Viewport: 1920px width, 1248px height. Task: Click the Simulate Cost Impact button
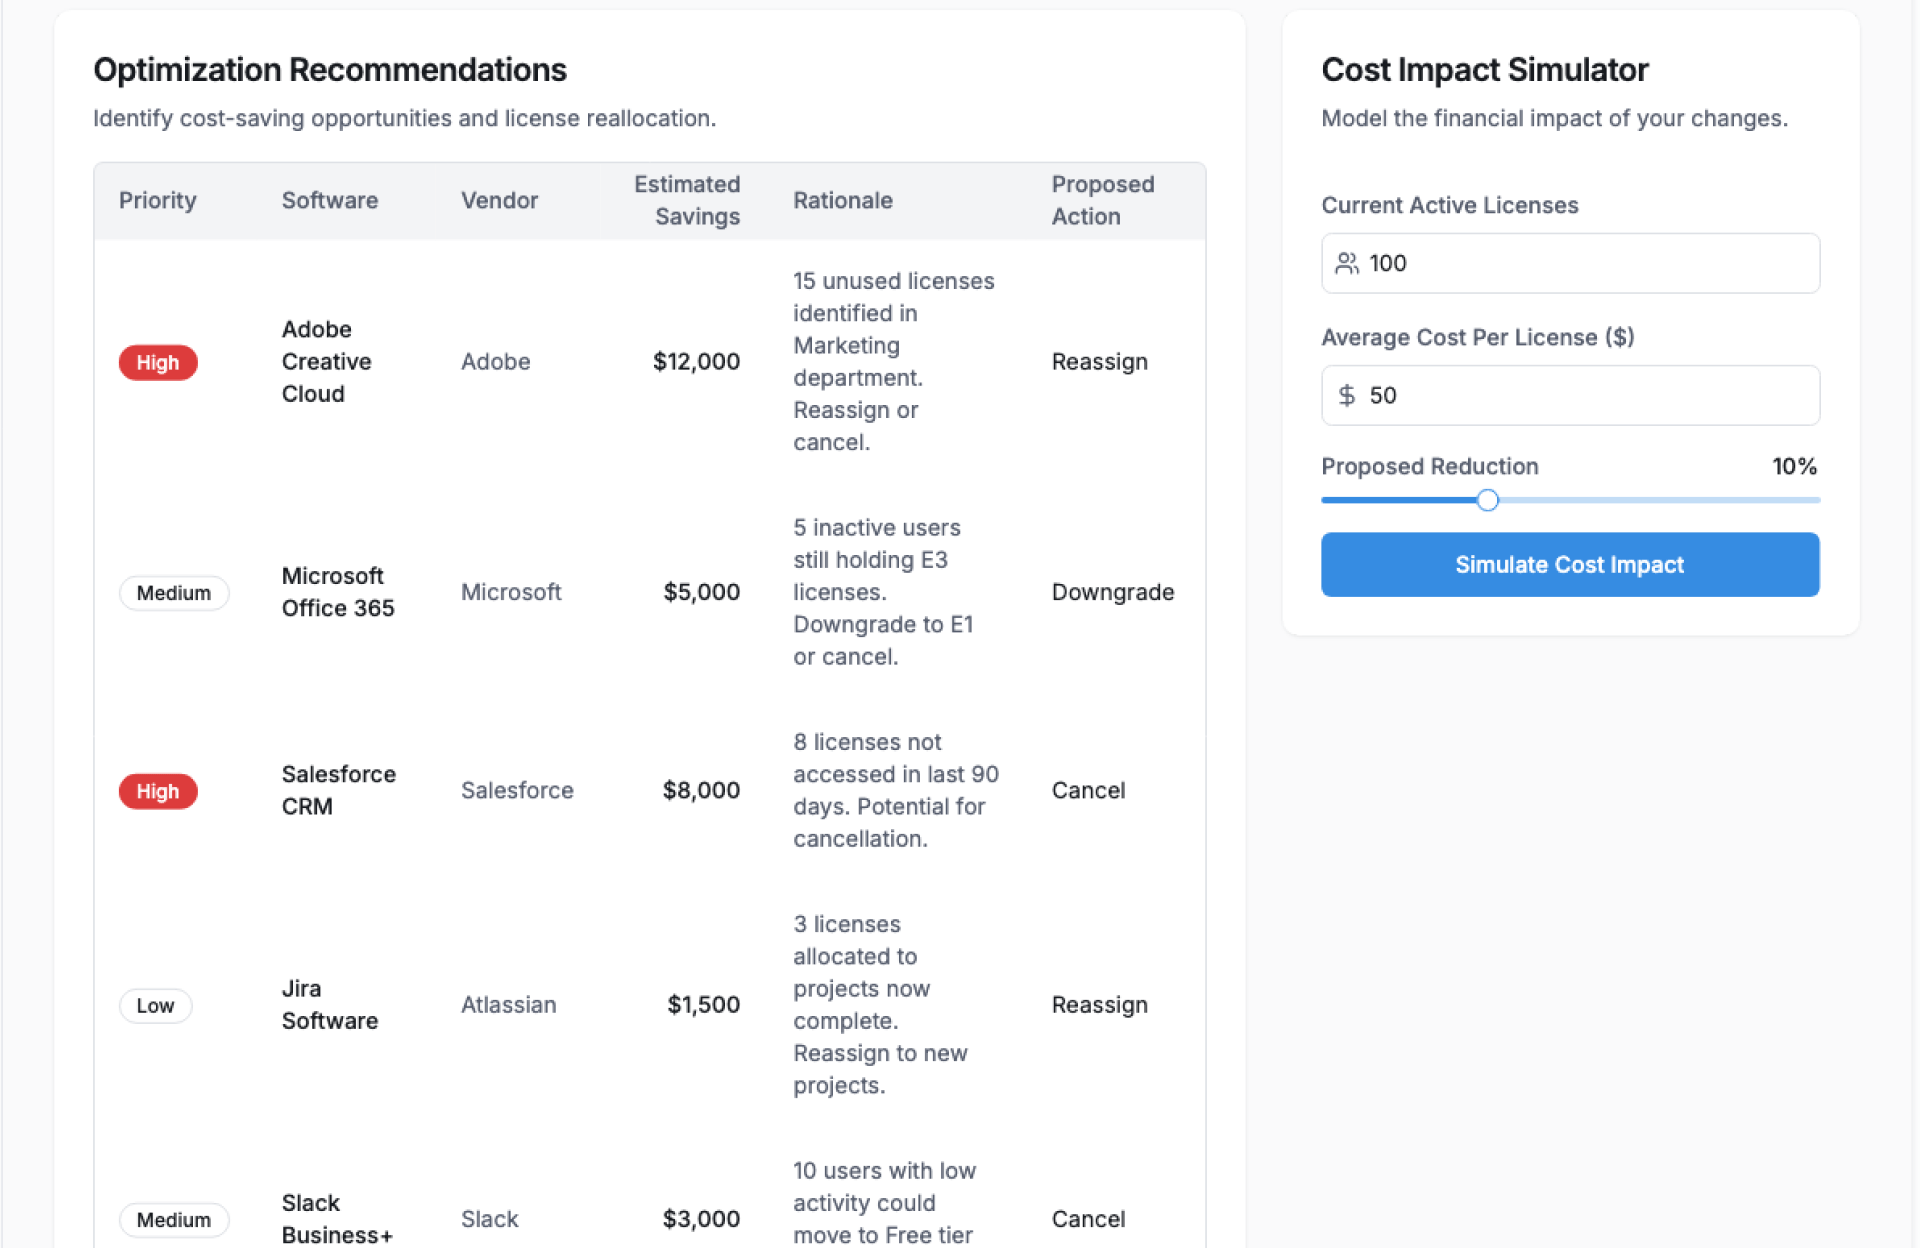pyautogui.click(x=1569, y=565)
